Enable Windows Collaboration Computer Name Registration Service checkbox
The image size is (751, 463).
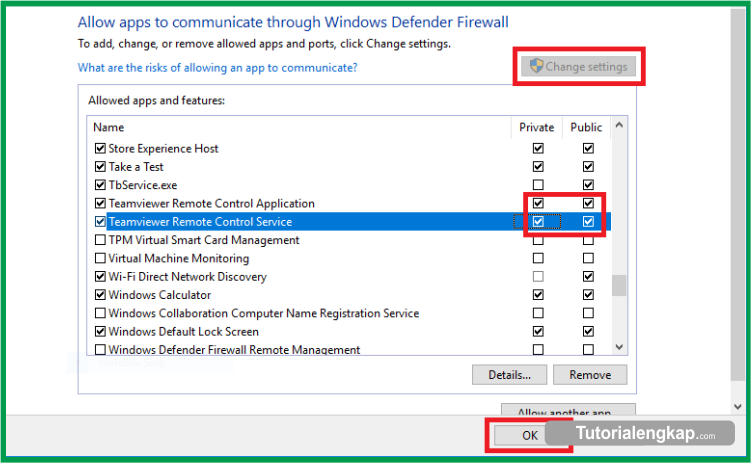100,313
